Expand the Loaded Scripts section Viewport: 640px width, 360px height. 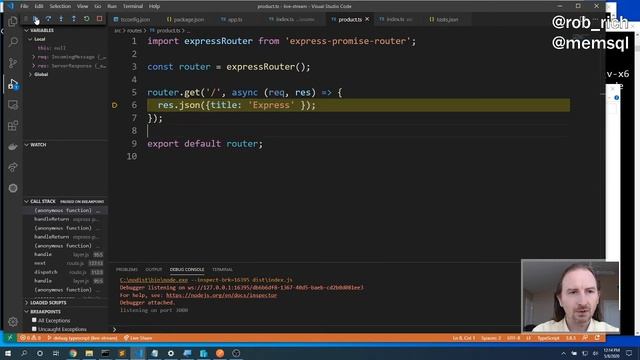click(x=27, y=302)
